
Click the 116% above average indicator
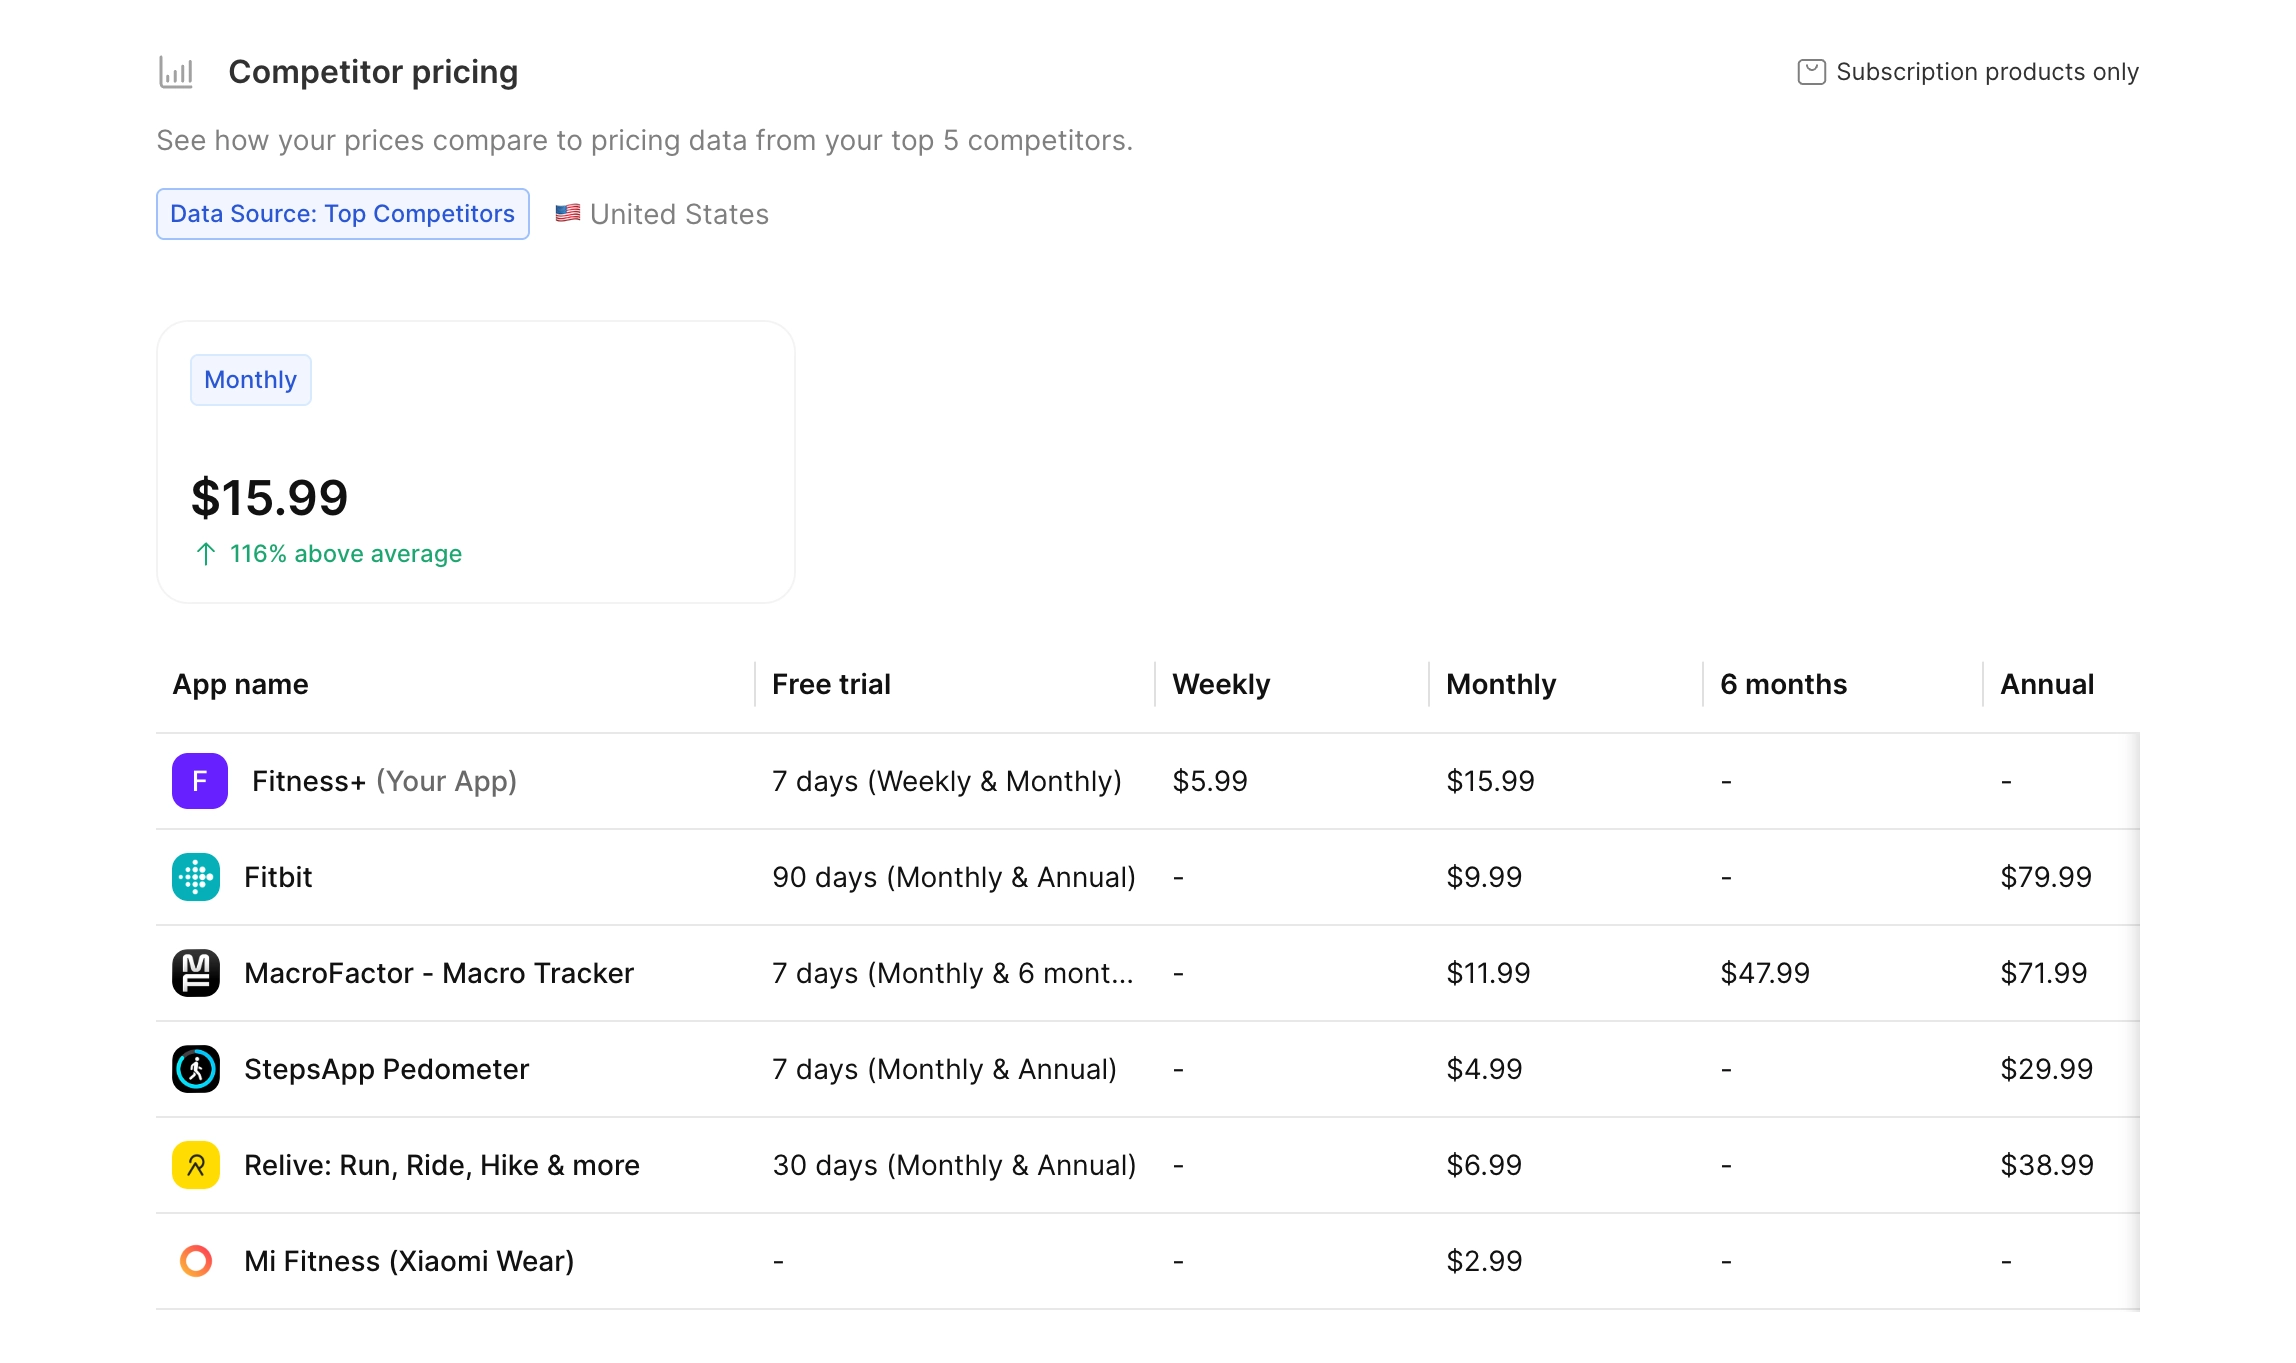(x=328, y=553)
